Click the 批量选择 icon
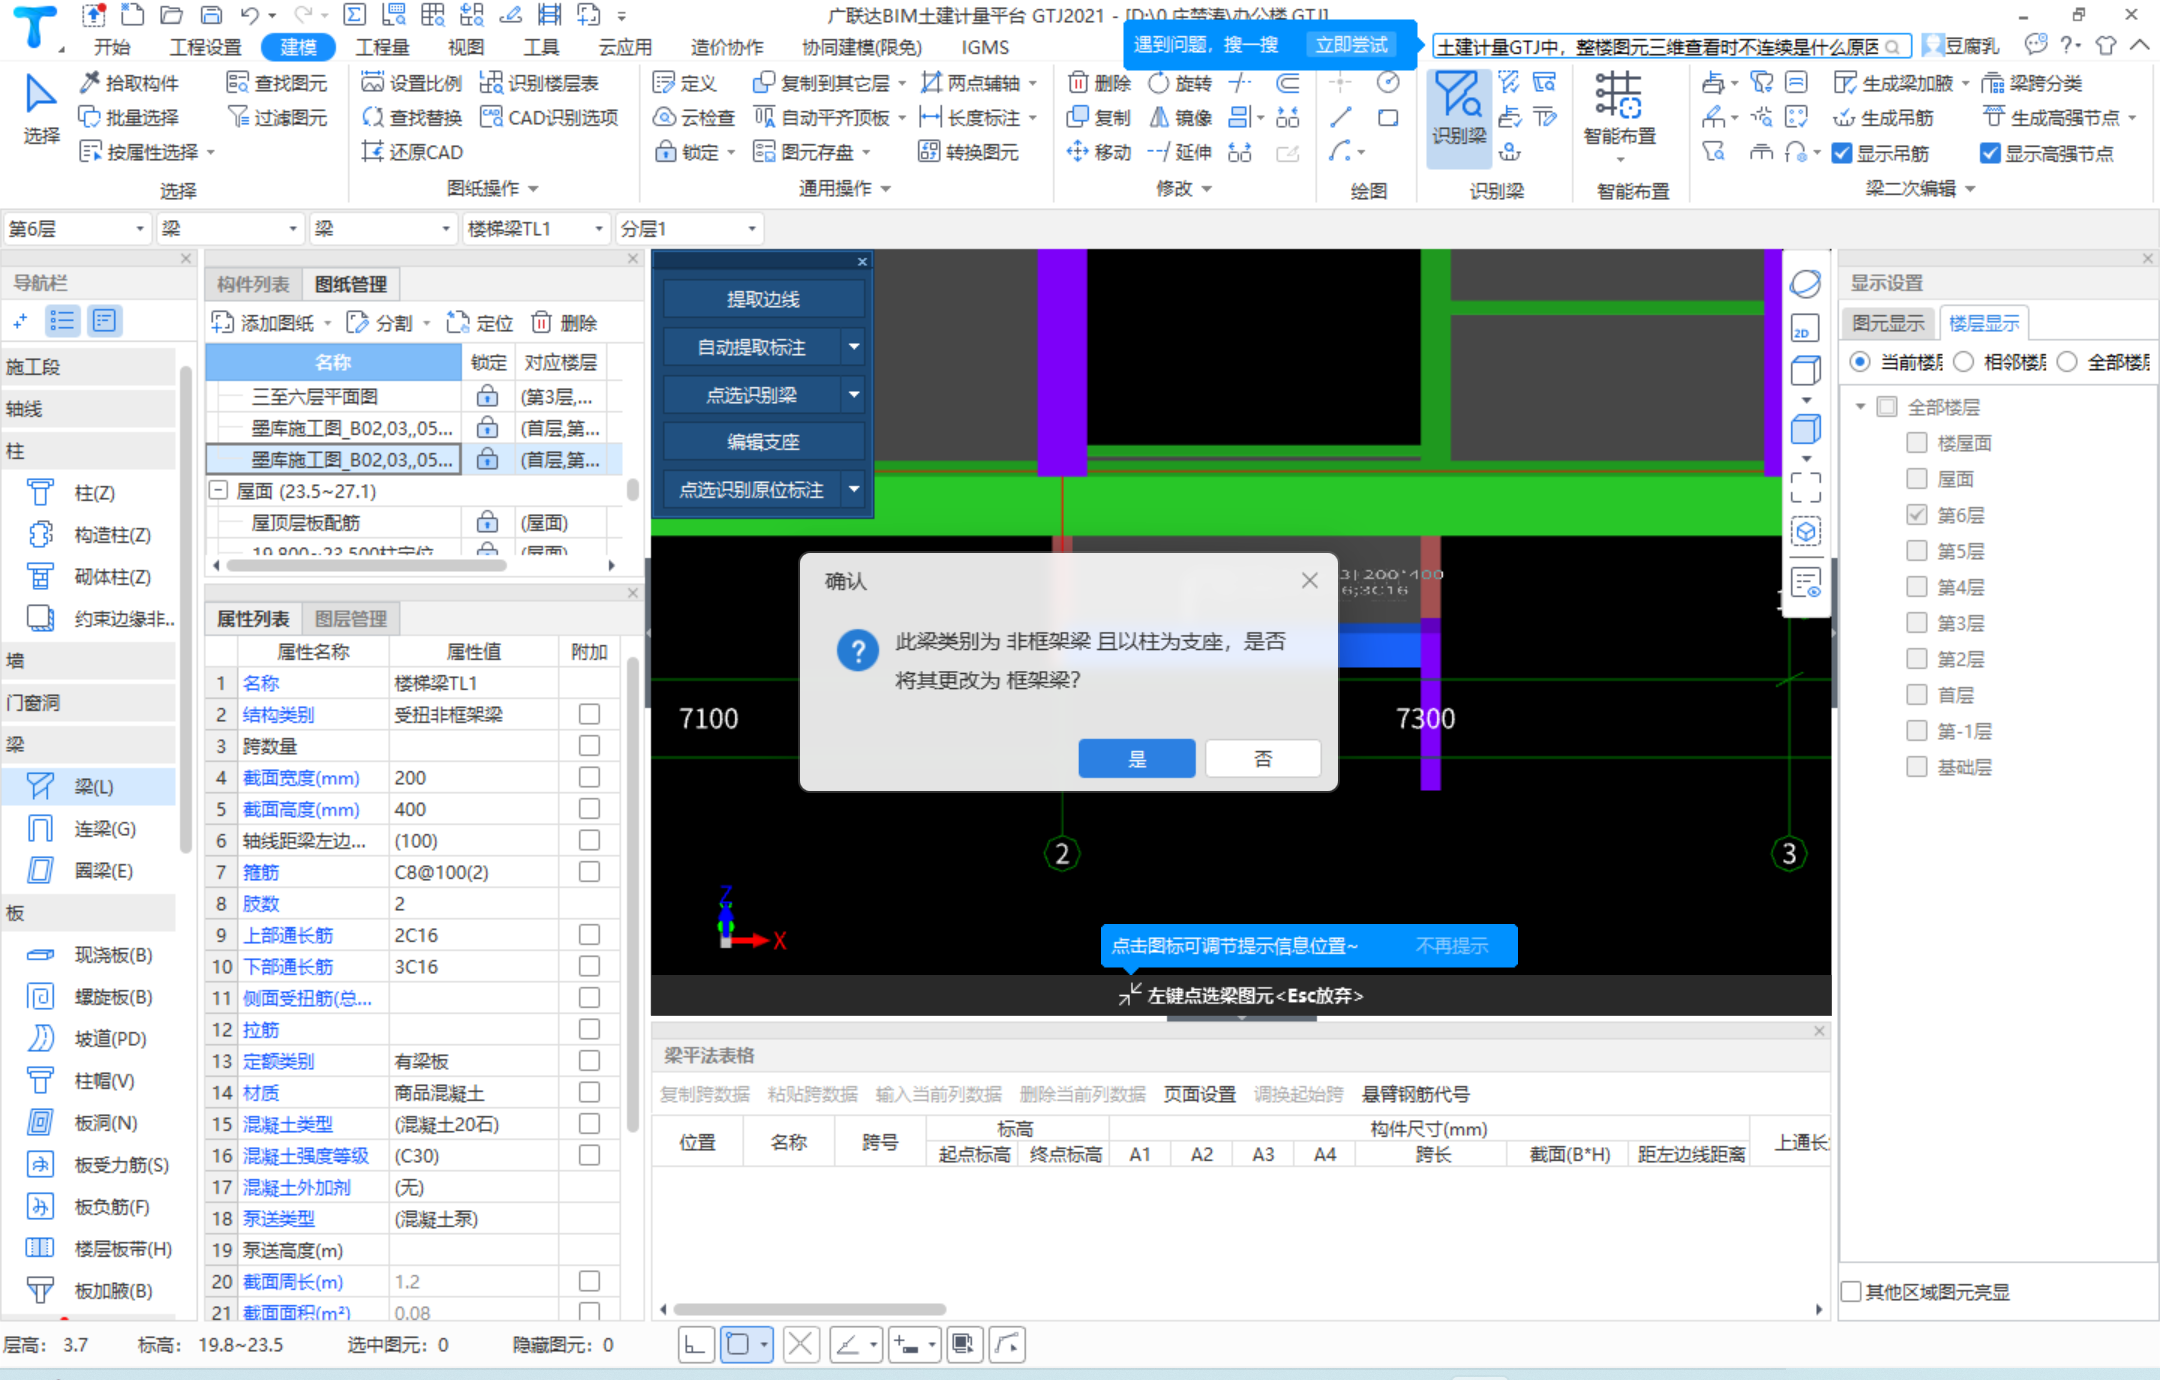The width and height of the screenshot is (2160, 1380). pyautogui.click(x=90, y=117)
